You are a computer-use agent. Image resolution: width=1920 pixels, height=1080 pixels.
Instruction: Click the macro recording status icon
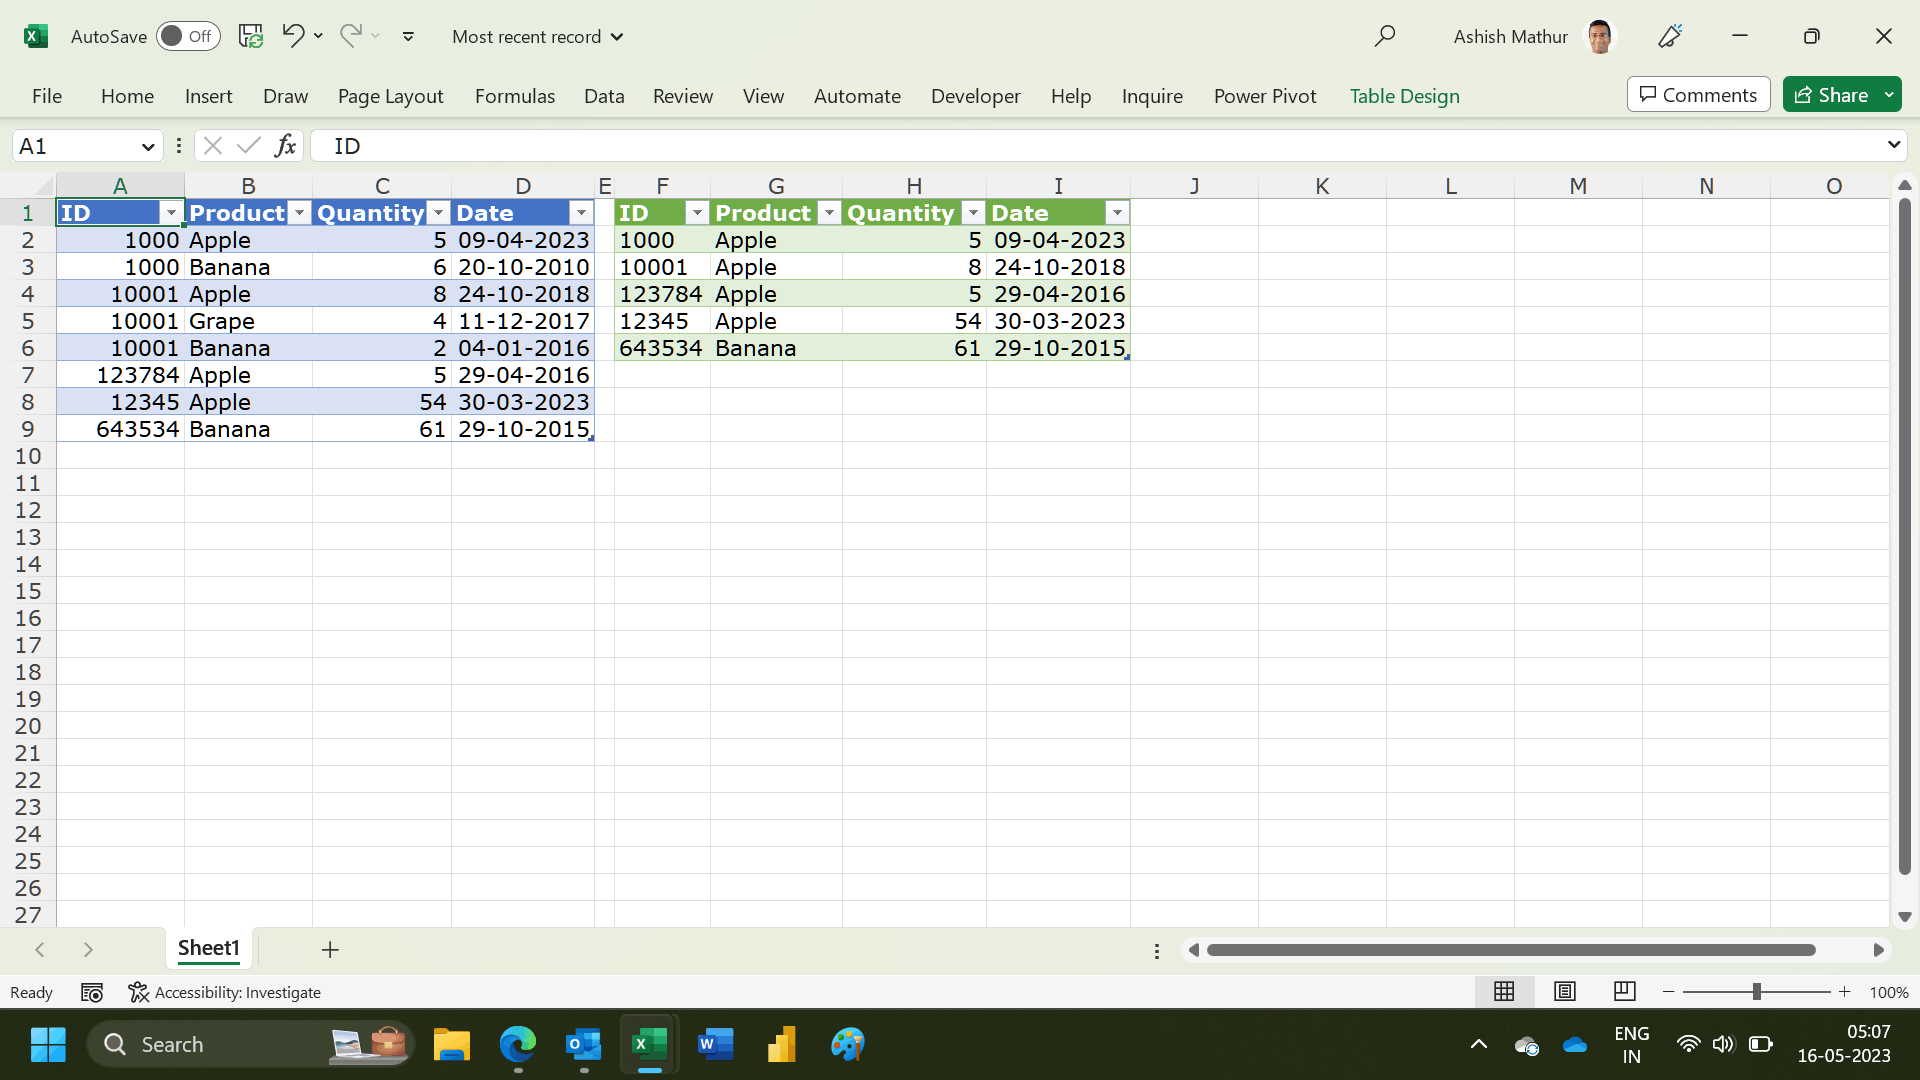click(92, 992)
